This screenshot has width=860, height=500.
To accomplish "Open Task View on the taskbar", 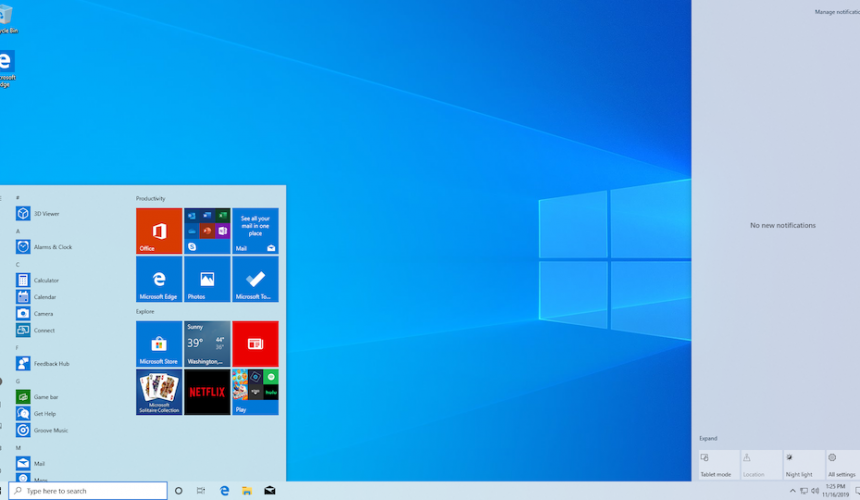I will pyautogui.click(x=201, y=491).
